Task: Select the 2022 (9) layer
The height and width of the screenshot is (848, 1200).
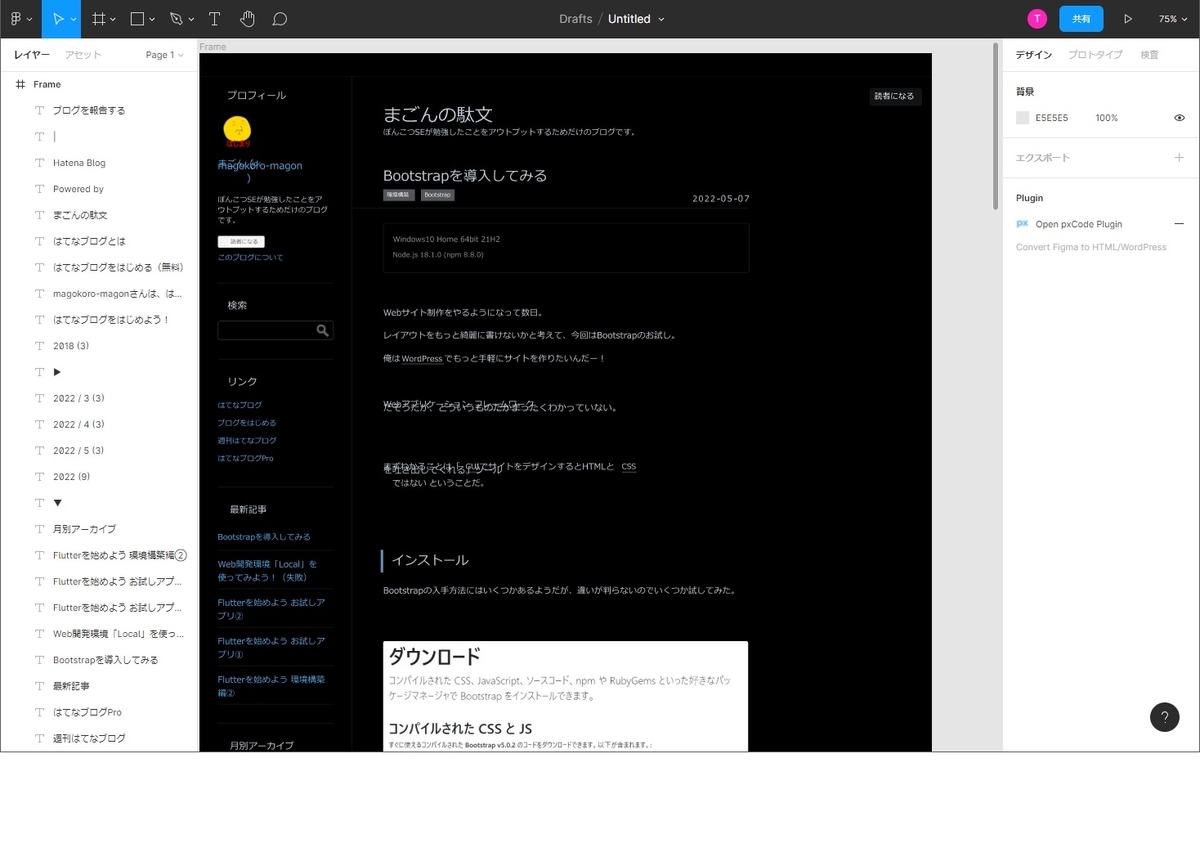Action: coord(100,476)
